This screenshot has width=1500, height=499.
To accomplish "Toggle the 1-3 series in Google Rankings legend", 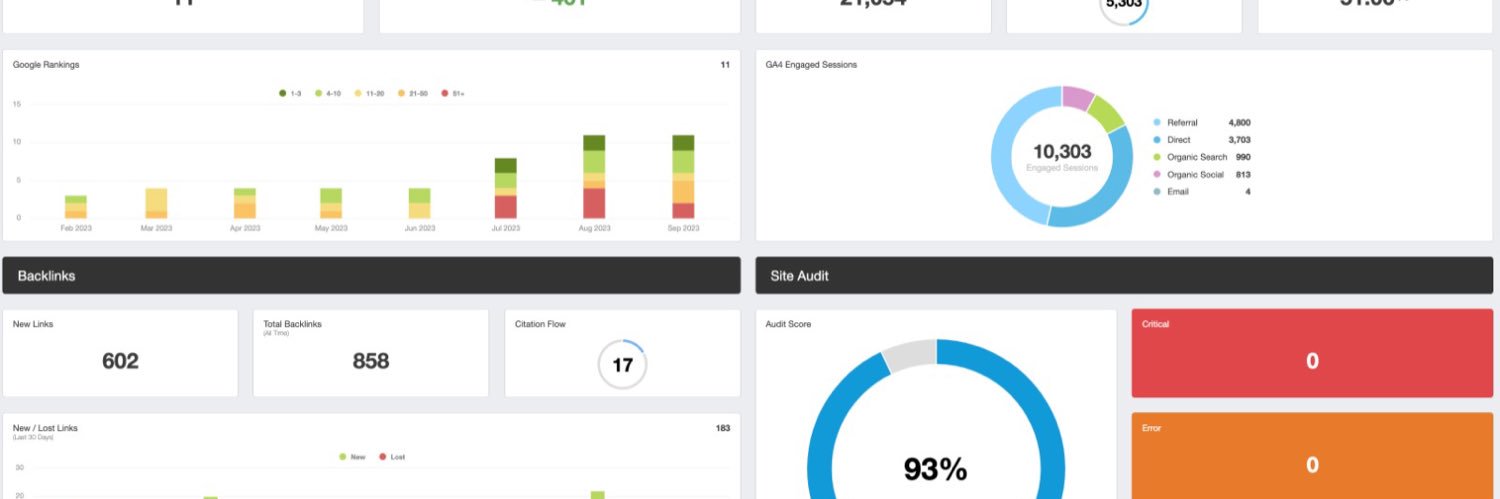I will (290, 93).
